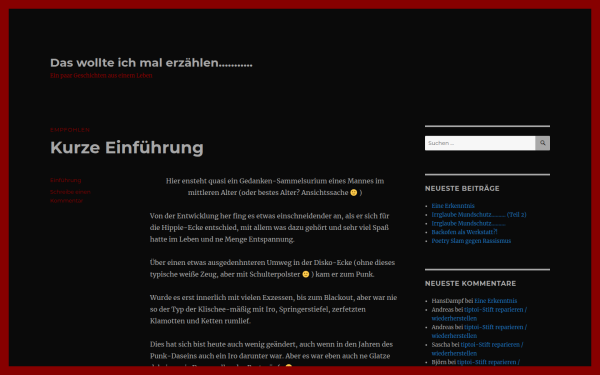The height and width of the screenshot is (375, 600).
Task: Open the Kurze Einführung post title
Action: (x=127, y=148)
